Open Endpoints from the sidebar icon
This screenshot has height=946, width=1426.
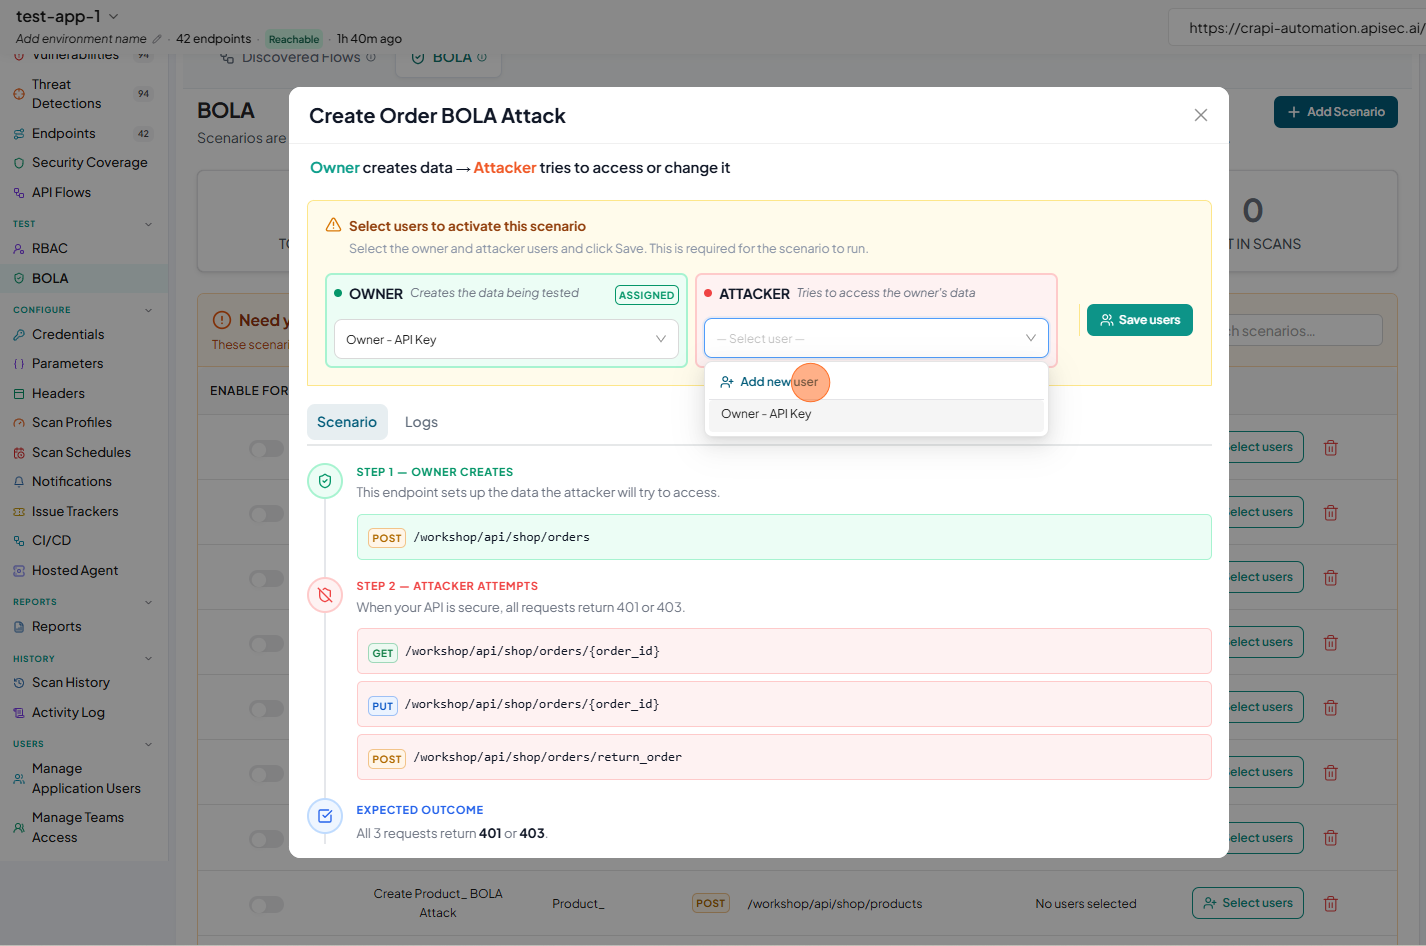[18, 134]
